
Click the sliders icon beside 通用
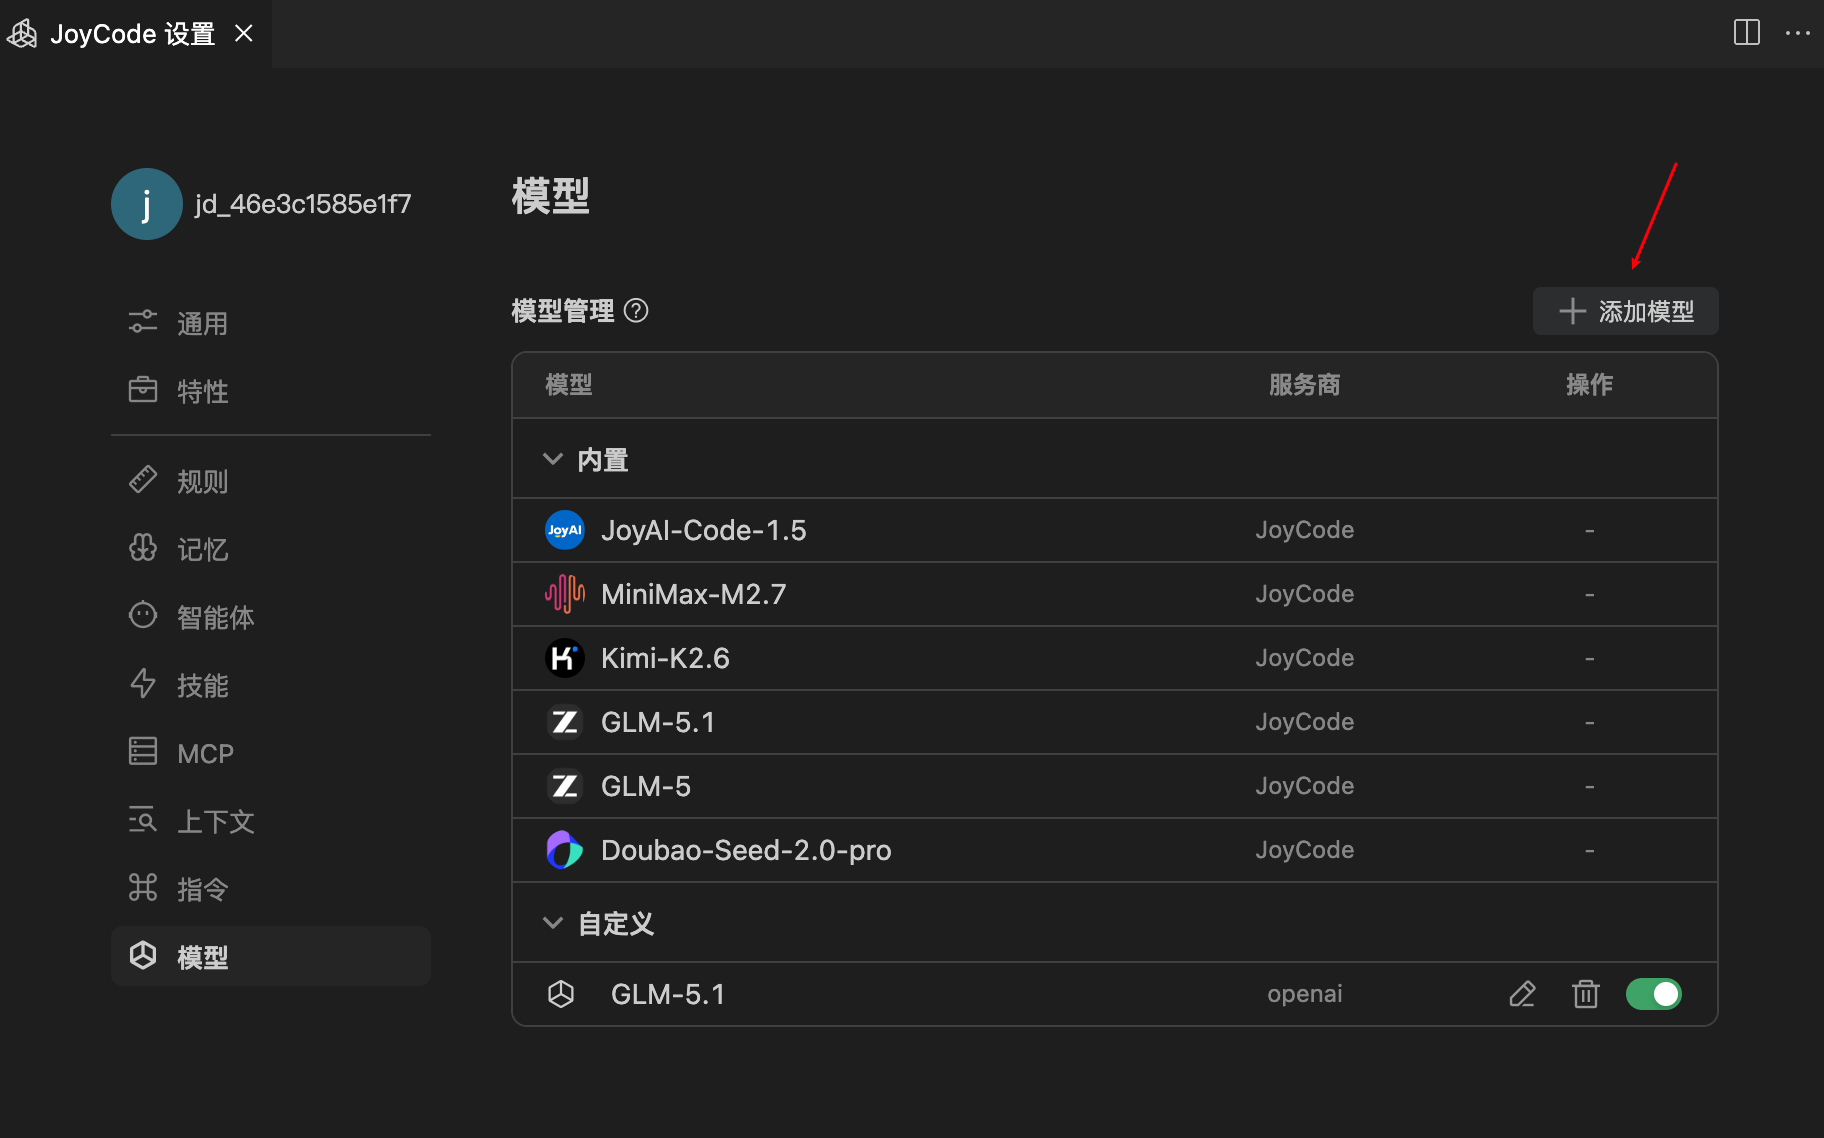point(143,322)
